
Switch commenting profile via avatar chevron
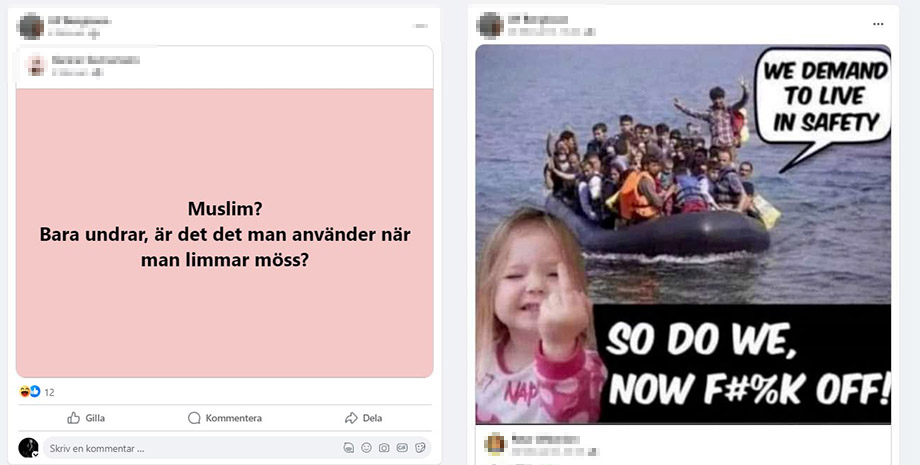pos(35,454)
